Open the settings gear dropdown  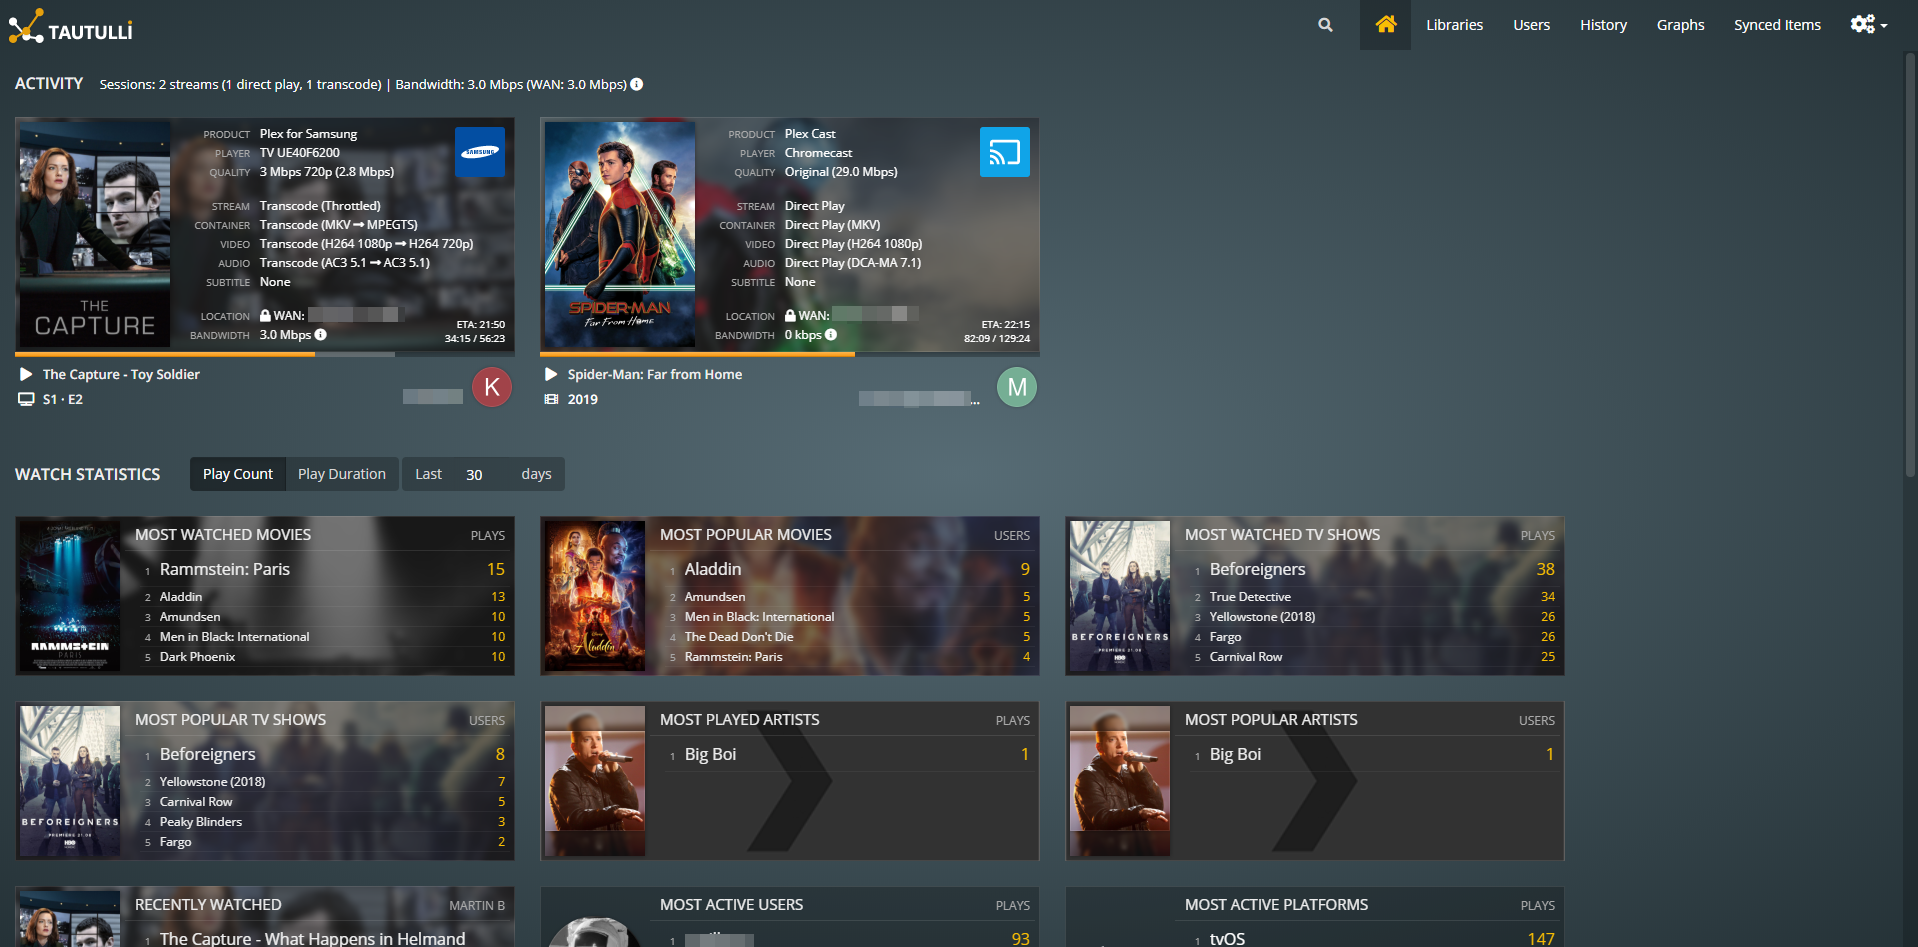[1868, 25]
